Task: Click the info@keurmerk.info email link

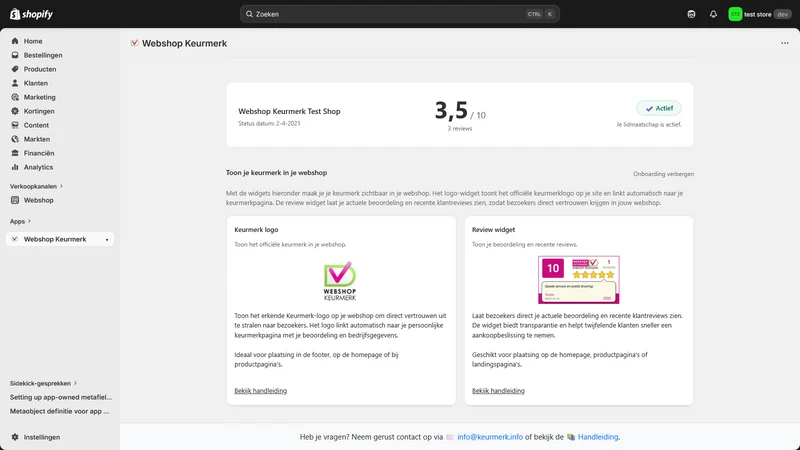Action: point(490,437)
